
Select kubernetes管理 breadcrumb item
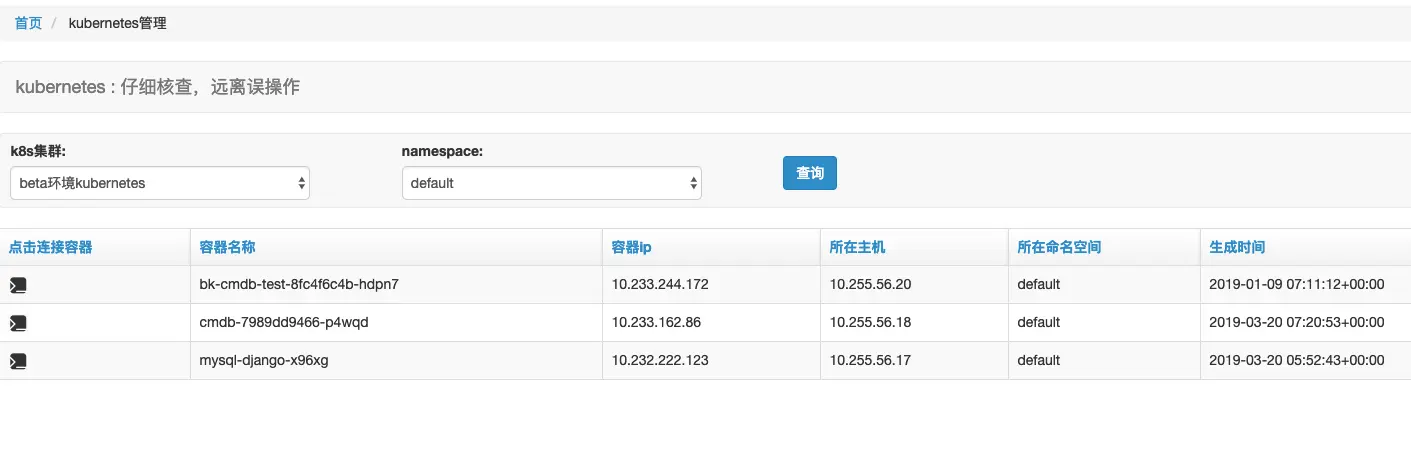click(x=117, y=23)
